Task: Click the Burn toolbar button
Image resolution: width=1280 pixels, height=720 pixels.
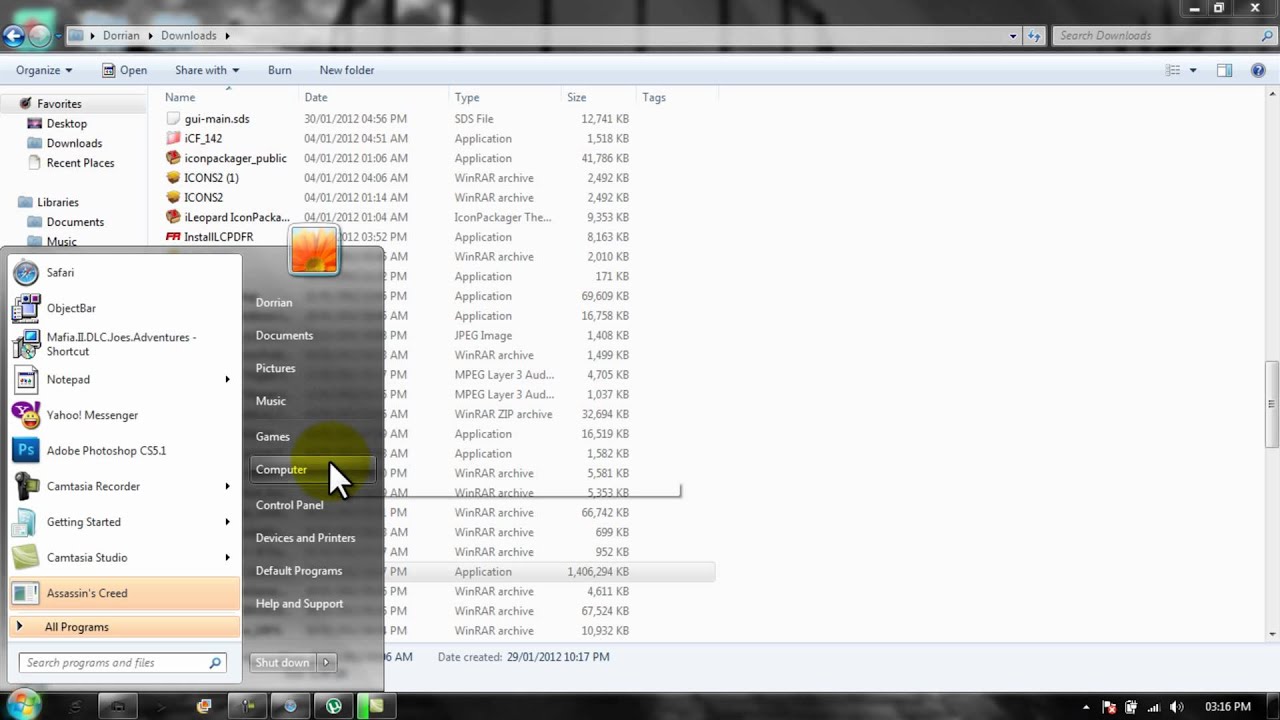Action: click(280, 70)
